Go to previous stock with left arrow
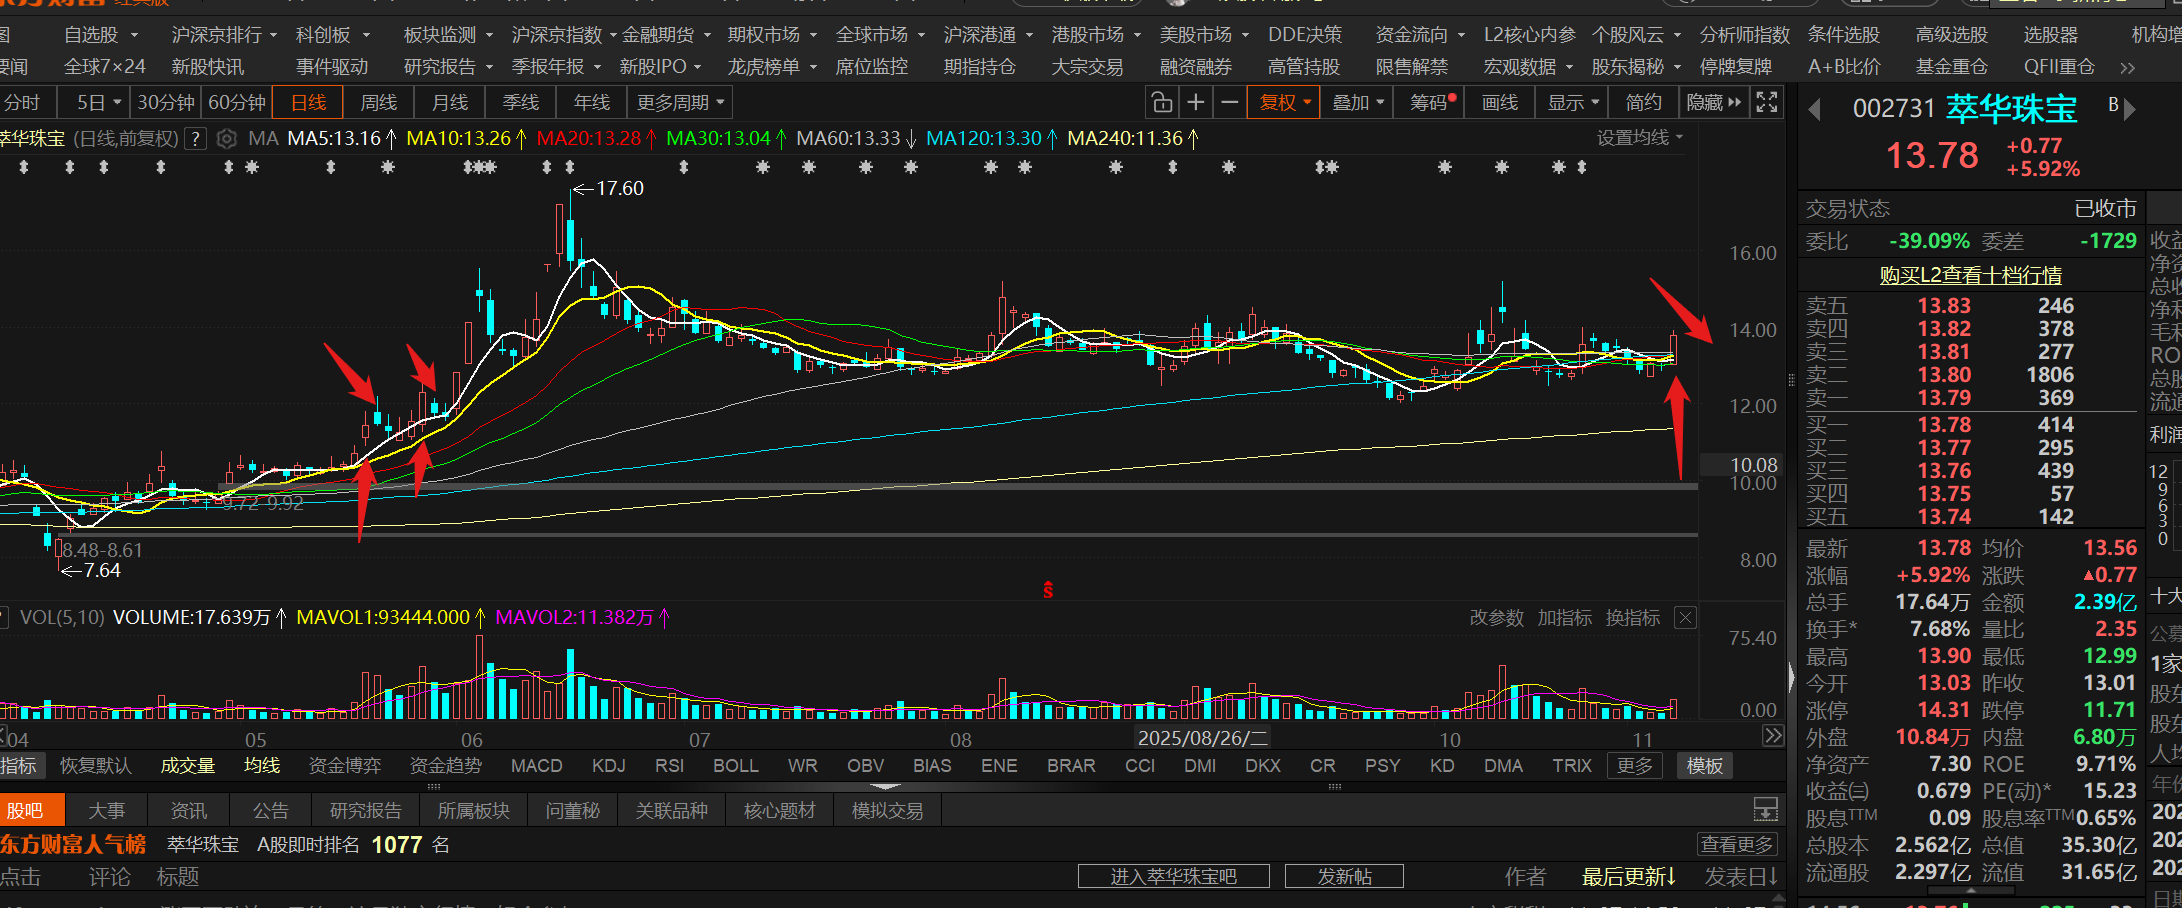Viewport: 2182px width, 908px height. pos(1815,109)
